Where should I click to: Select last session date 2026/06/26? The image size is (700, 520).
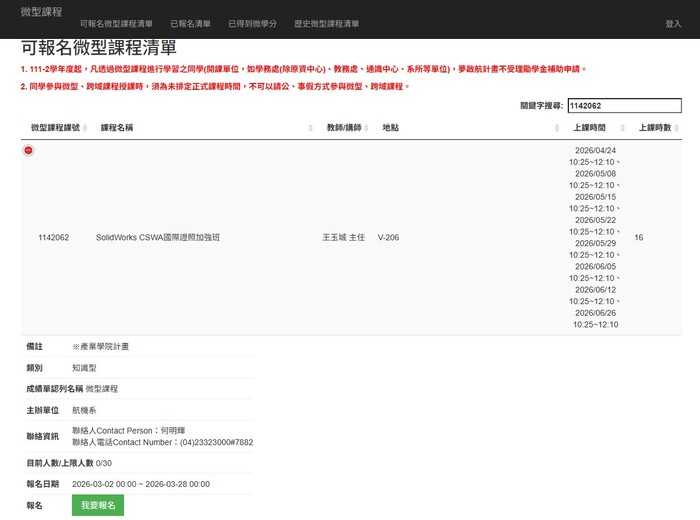point(595,313)
